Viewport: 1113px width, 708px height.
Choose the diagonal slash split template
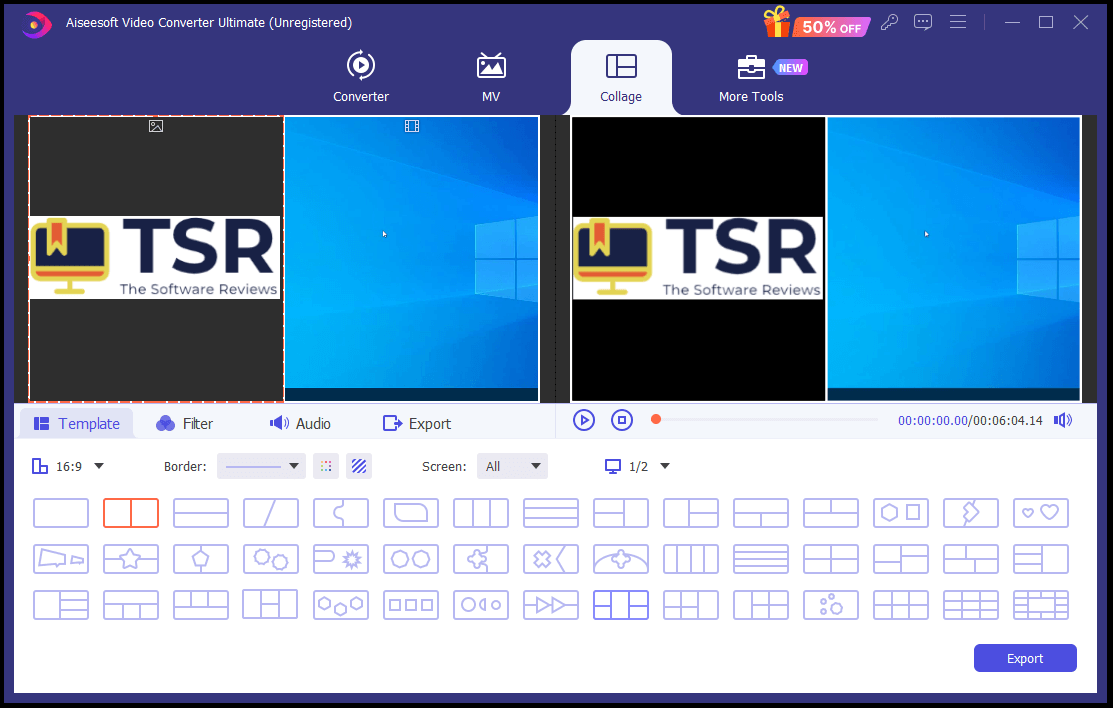tap(270, 513)
